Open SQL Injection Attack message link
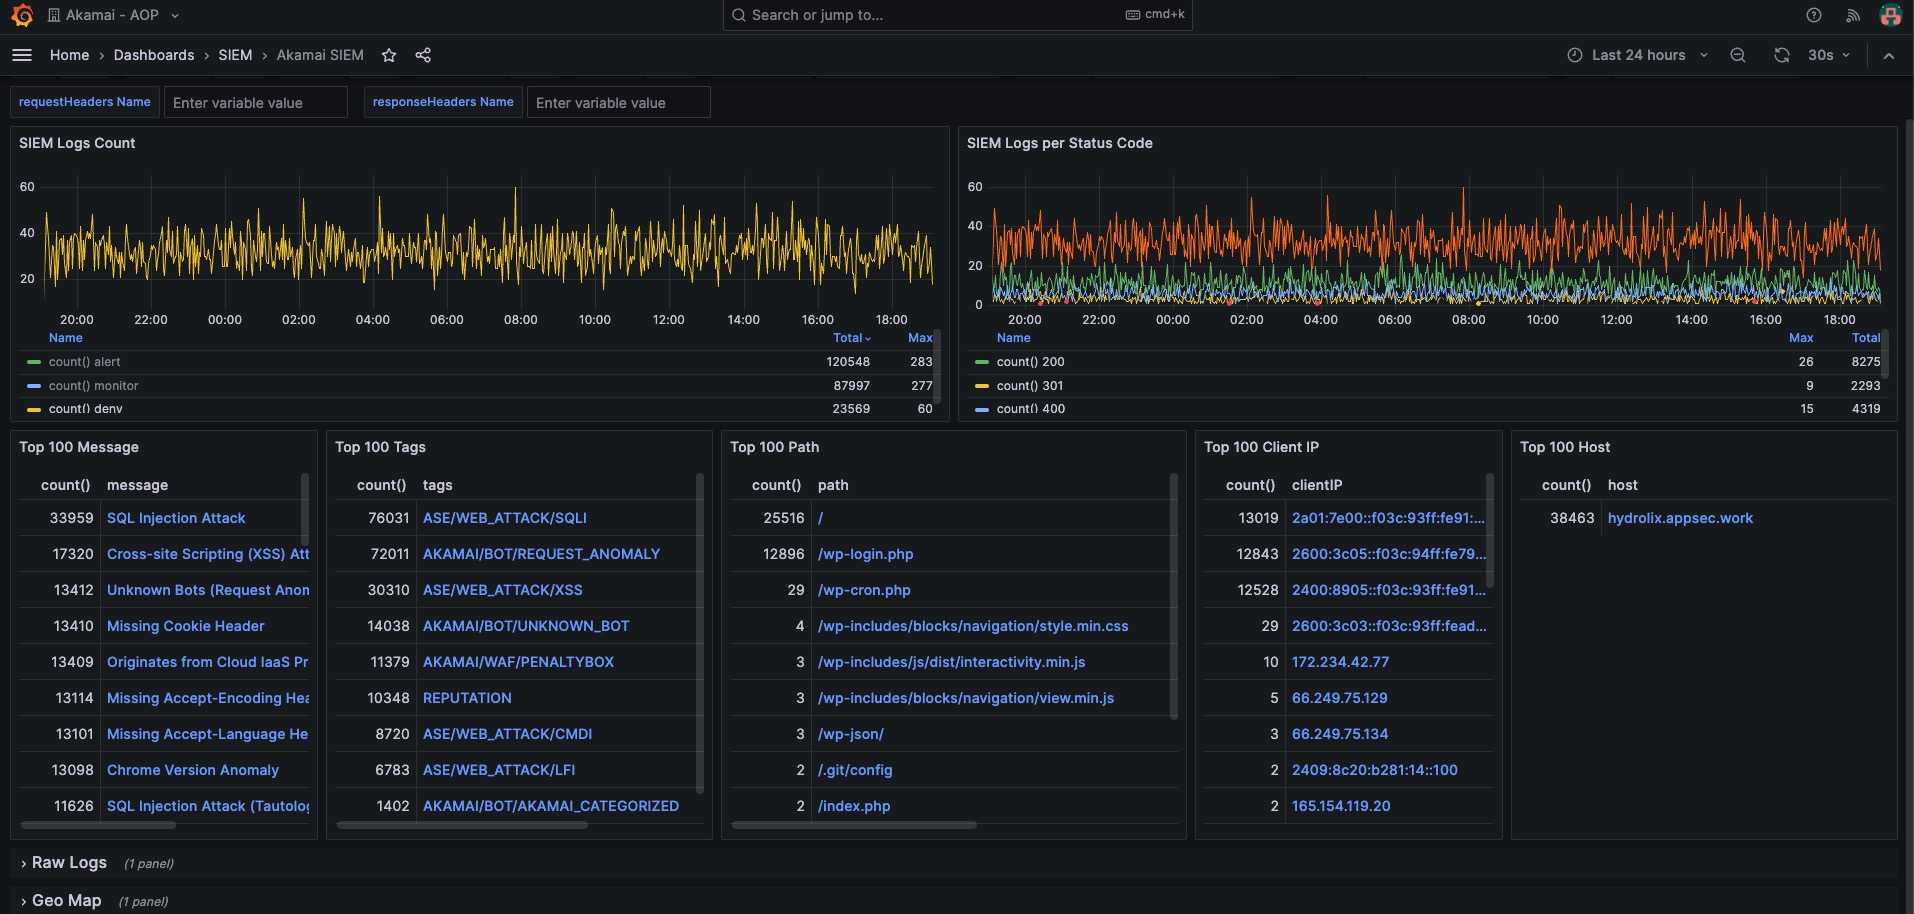The height and width of the screenshot is (914, 1914). coord(176,518)
